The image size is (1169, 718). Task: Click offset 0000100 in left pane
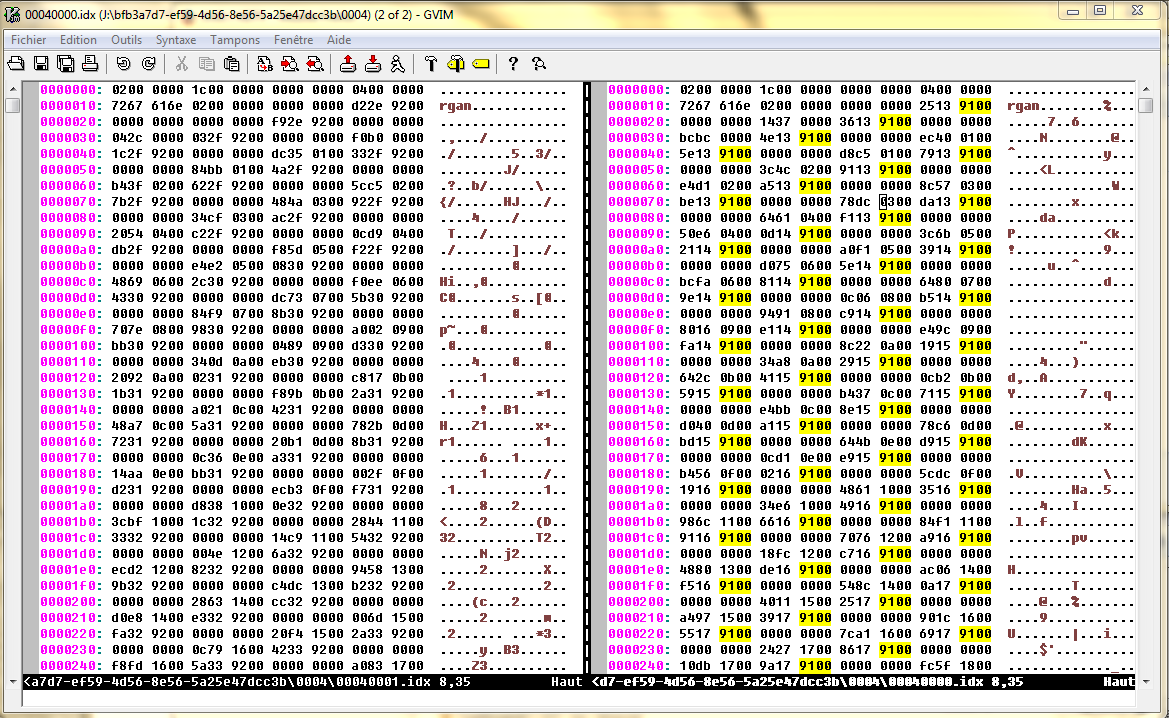pyautogui.click(x=68, y=346)
